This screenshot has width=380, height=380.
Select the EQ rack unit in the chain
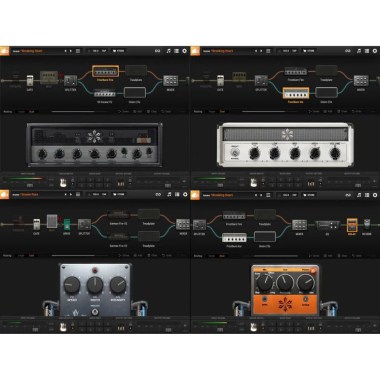point(327,225)
